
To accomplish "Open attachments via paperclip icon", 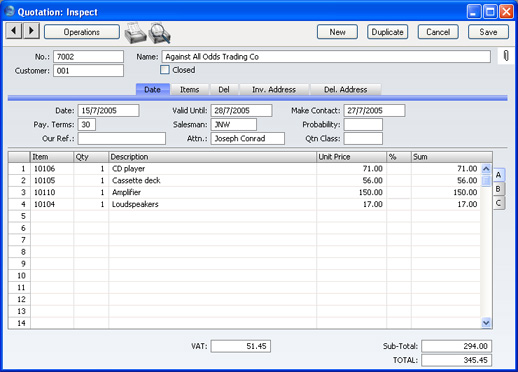I will click(506, 56).
